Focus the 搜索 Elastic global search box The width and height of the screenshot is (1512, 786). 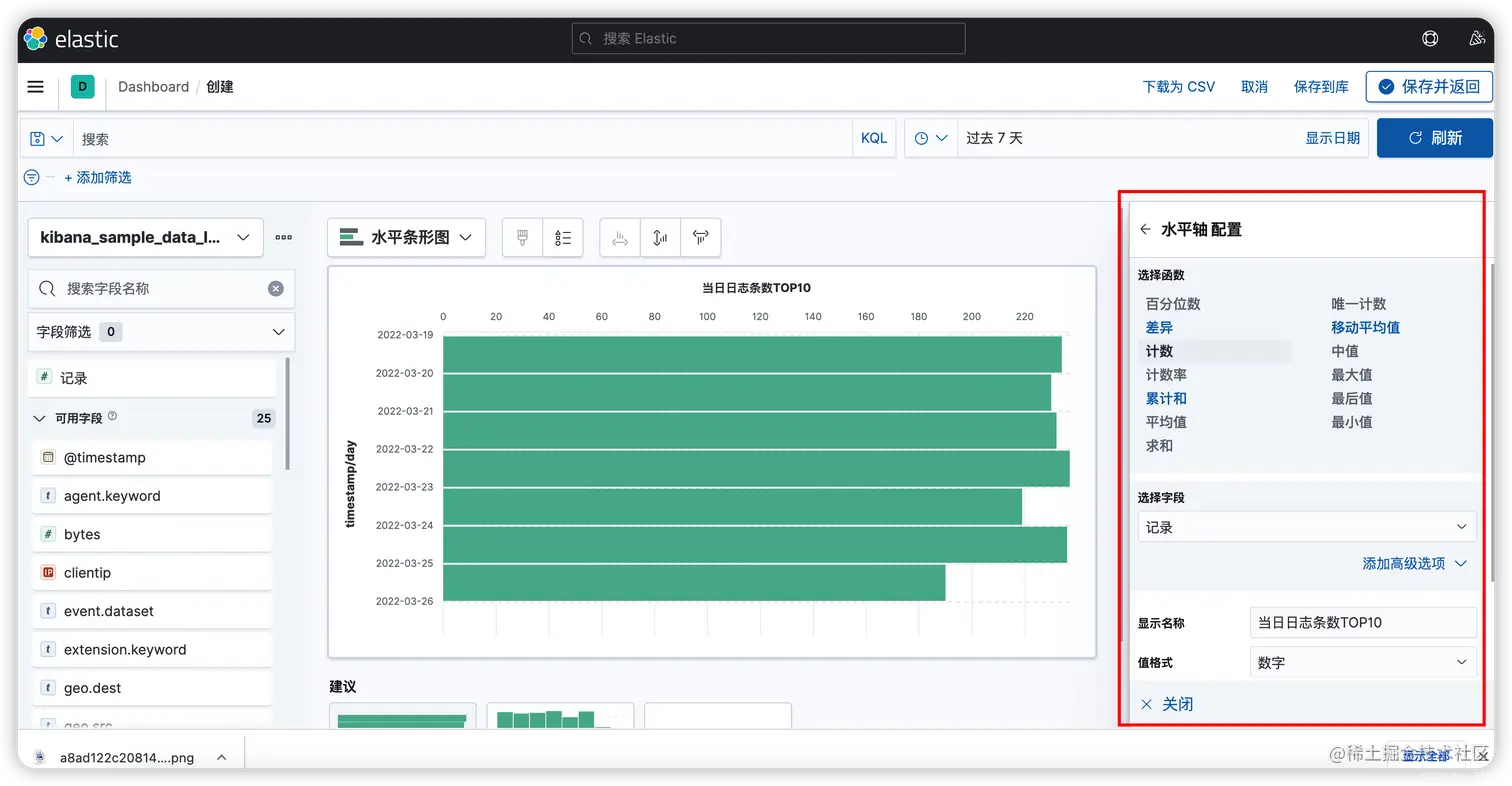[768, 38]
